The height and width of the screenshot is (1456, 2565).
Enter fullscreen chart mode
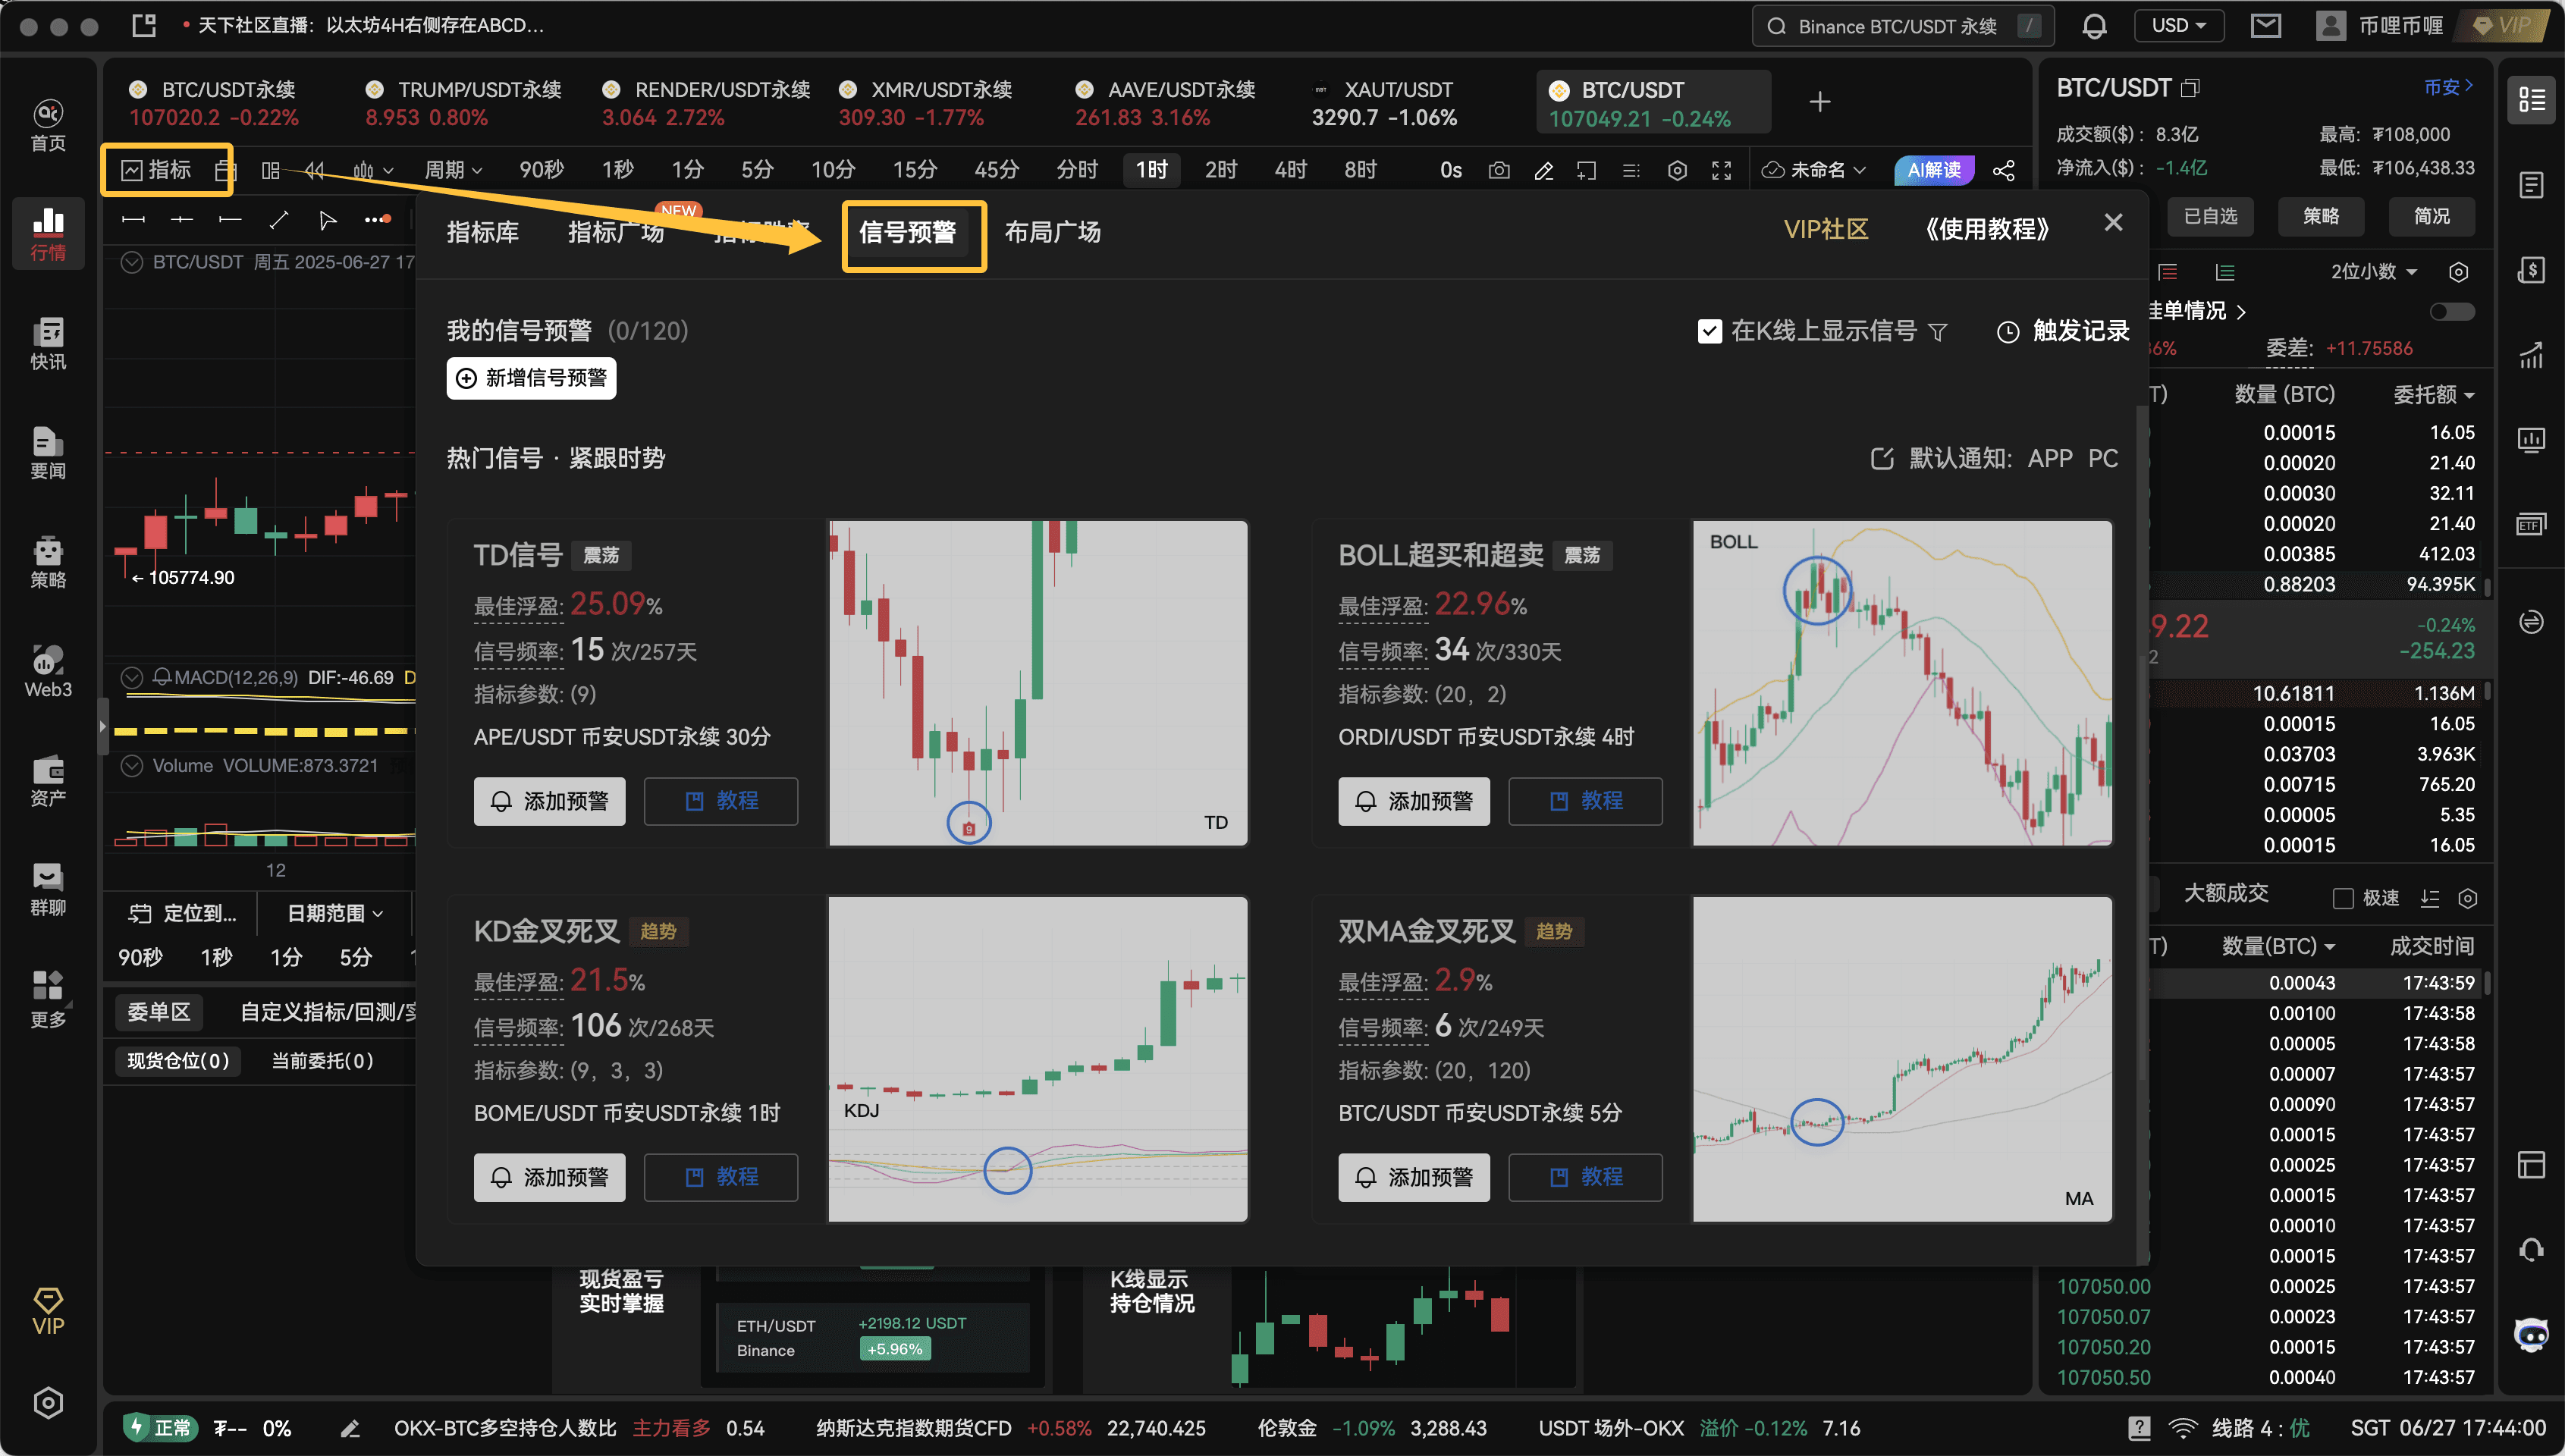pyautogui.click(x=1721, y=170)
